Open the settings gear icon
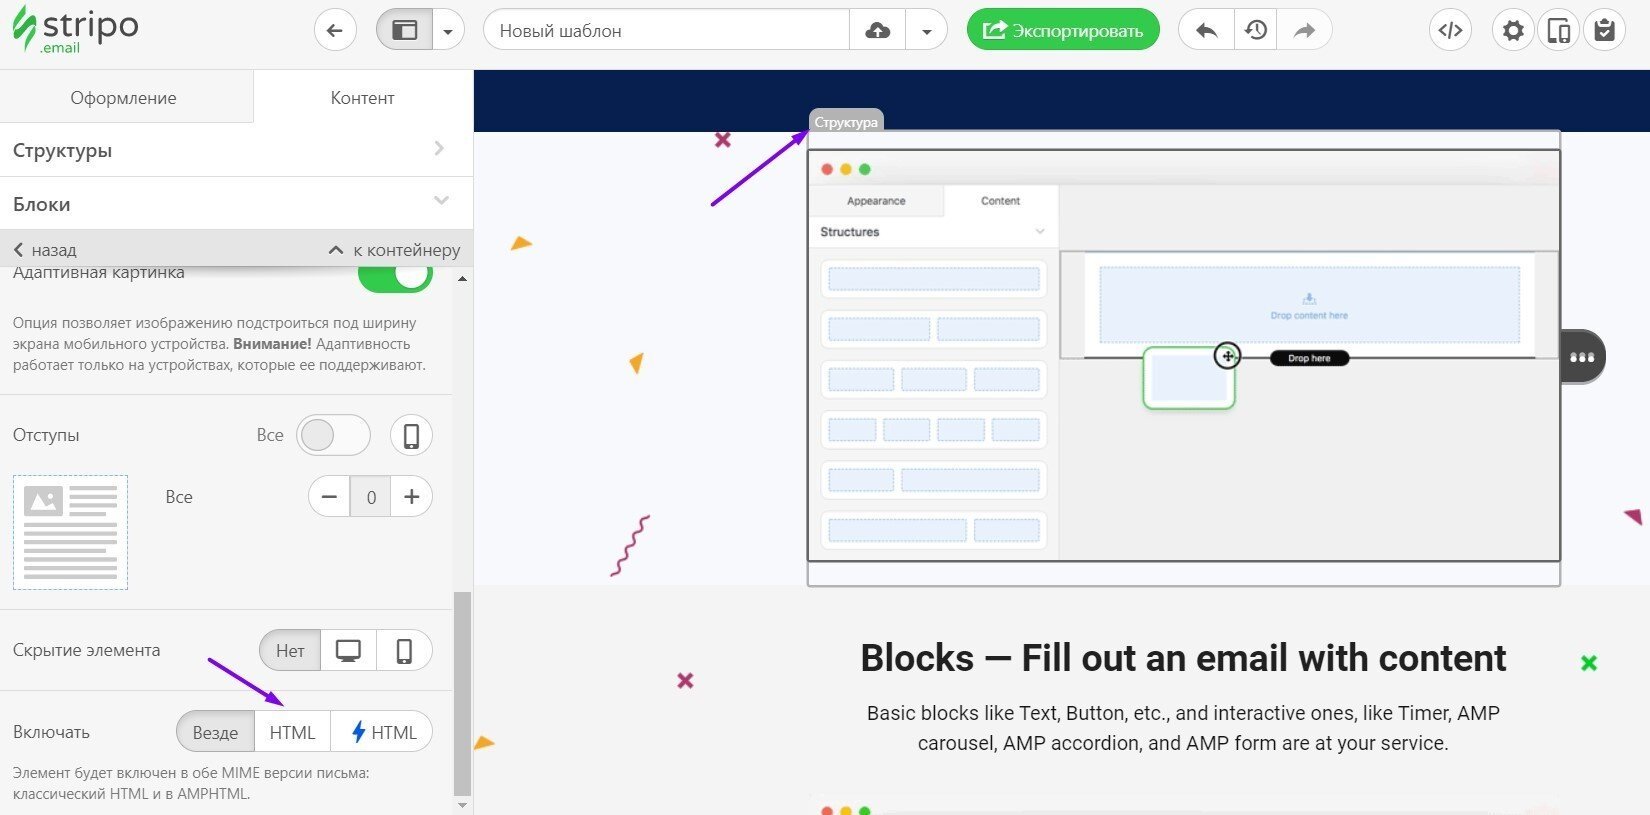Image resolution: width=1650 pixels, height=815 pixels. tap(1513, 31)
